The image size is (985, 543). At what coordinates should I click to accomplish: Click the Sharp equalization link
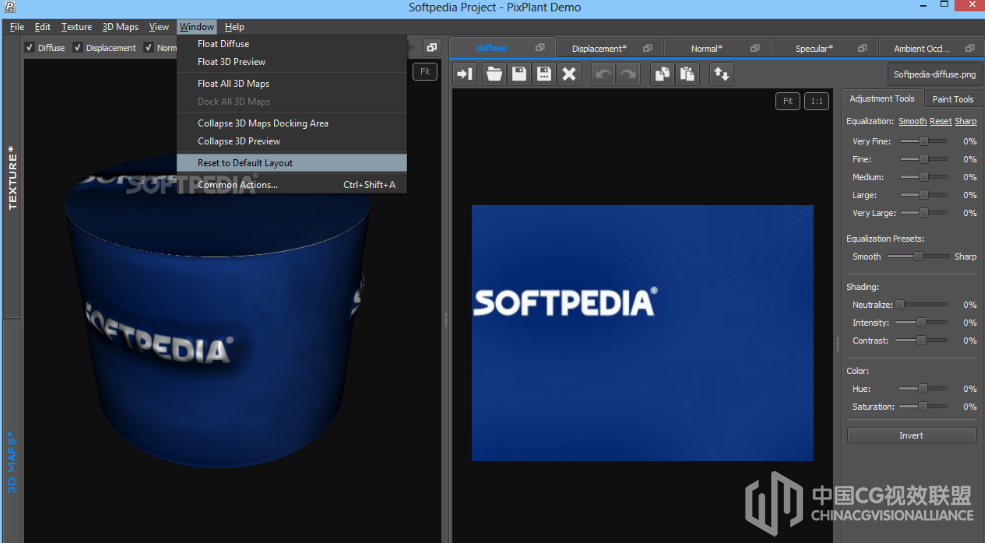point(966,121)
